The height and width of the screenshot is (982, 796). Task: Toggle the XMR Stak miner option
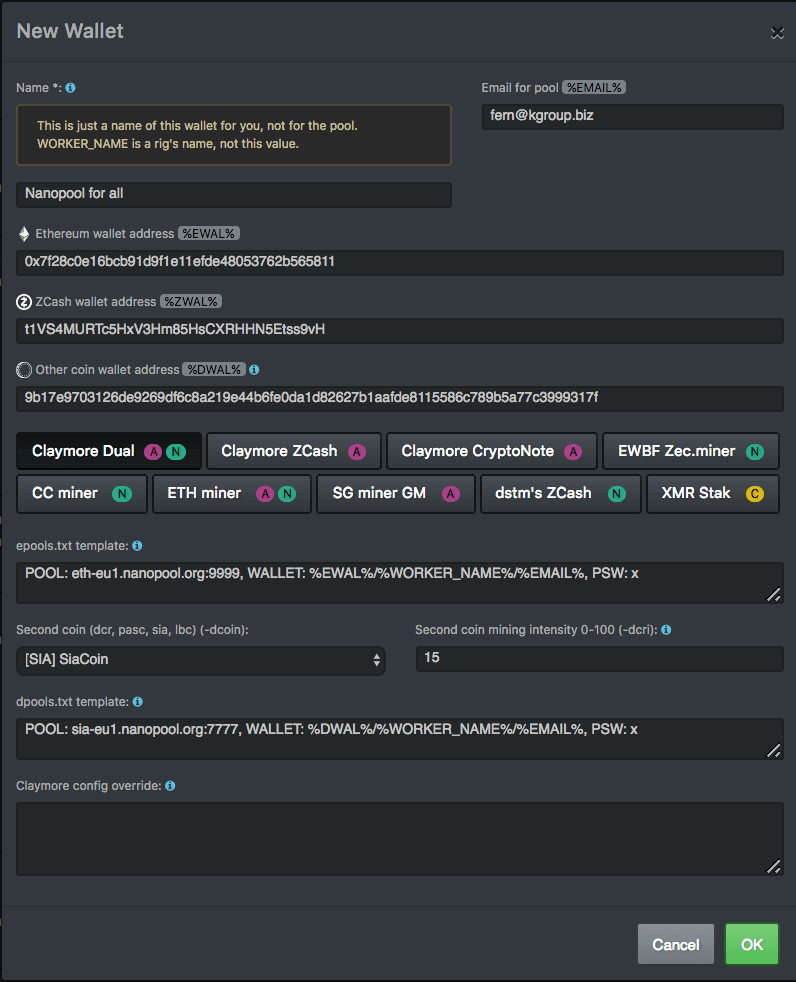(x=707, y=493)
